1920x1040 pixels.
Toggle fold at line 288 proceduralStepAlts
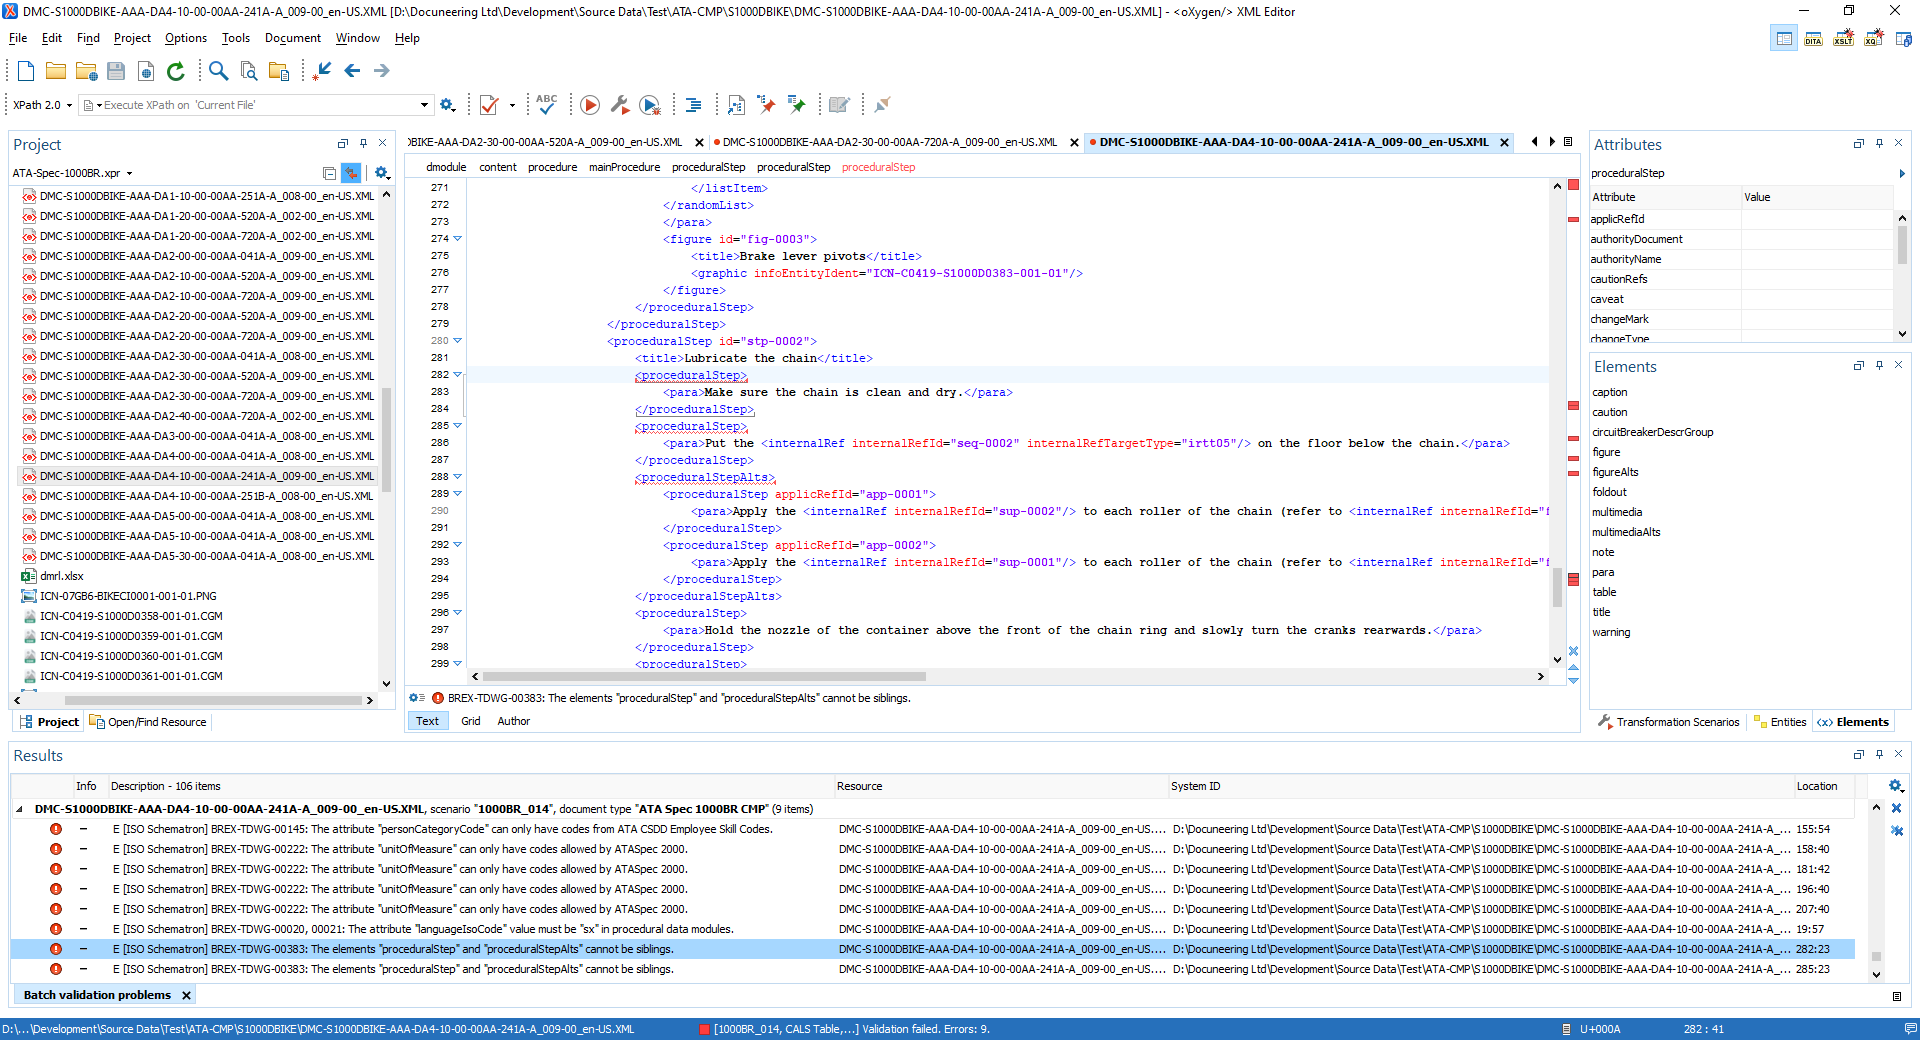(x=458, y=477)
